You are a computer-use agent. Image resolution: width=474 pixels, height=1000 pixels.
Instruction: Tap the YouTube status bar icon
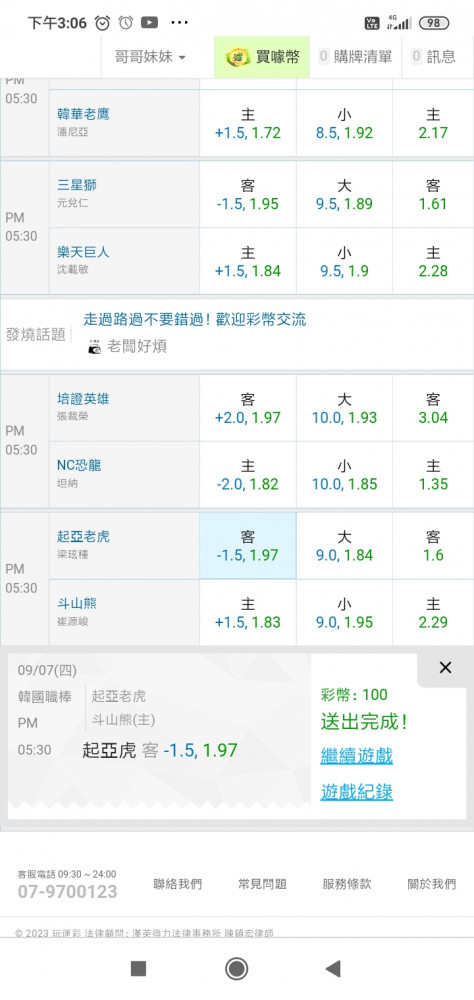(x=149, y=22)
